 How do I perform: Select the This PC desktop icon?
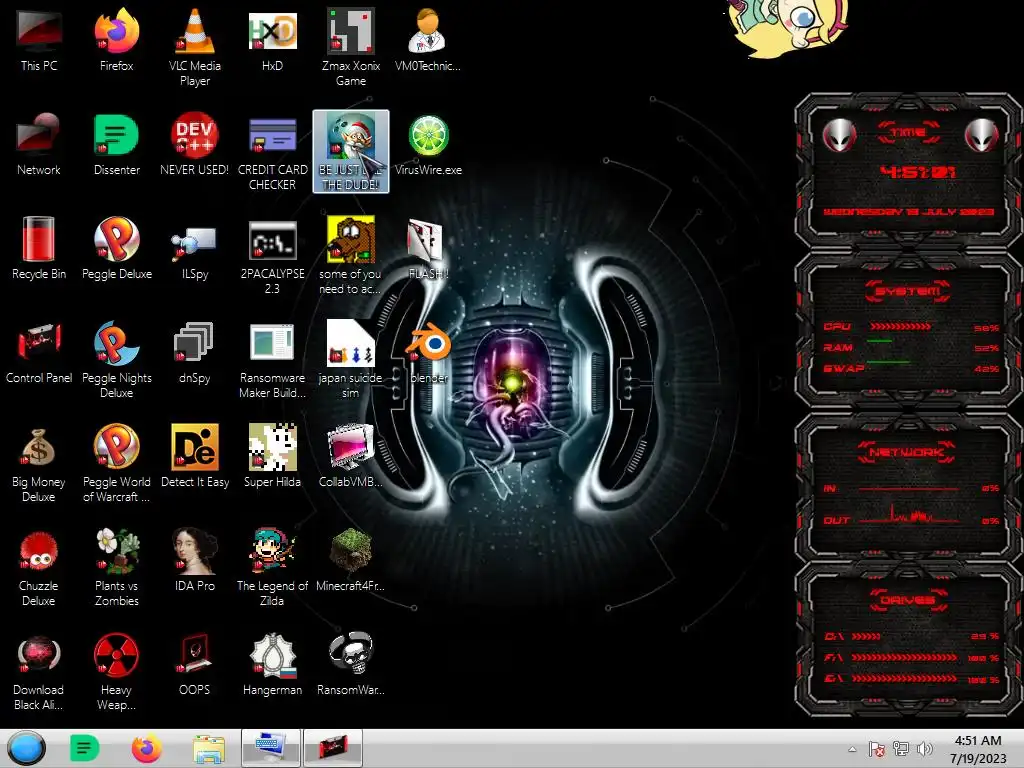pos(39,39)
